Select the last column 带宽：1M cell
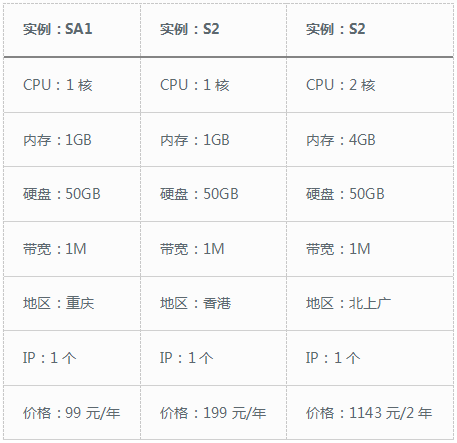Image resolution: width=457 pixels, height=443 pixels. [370, 249]
